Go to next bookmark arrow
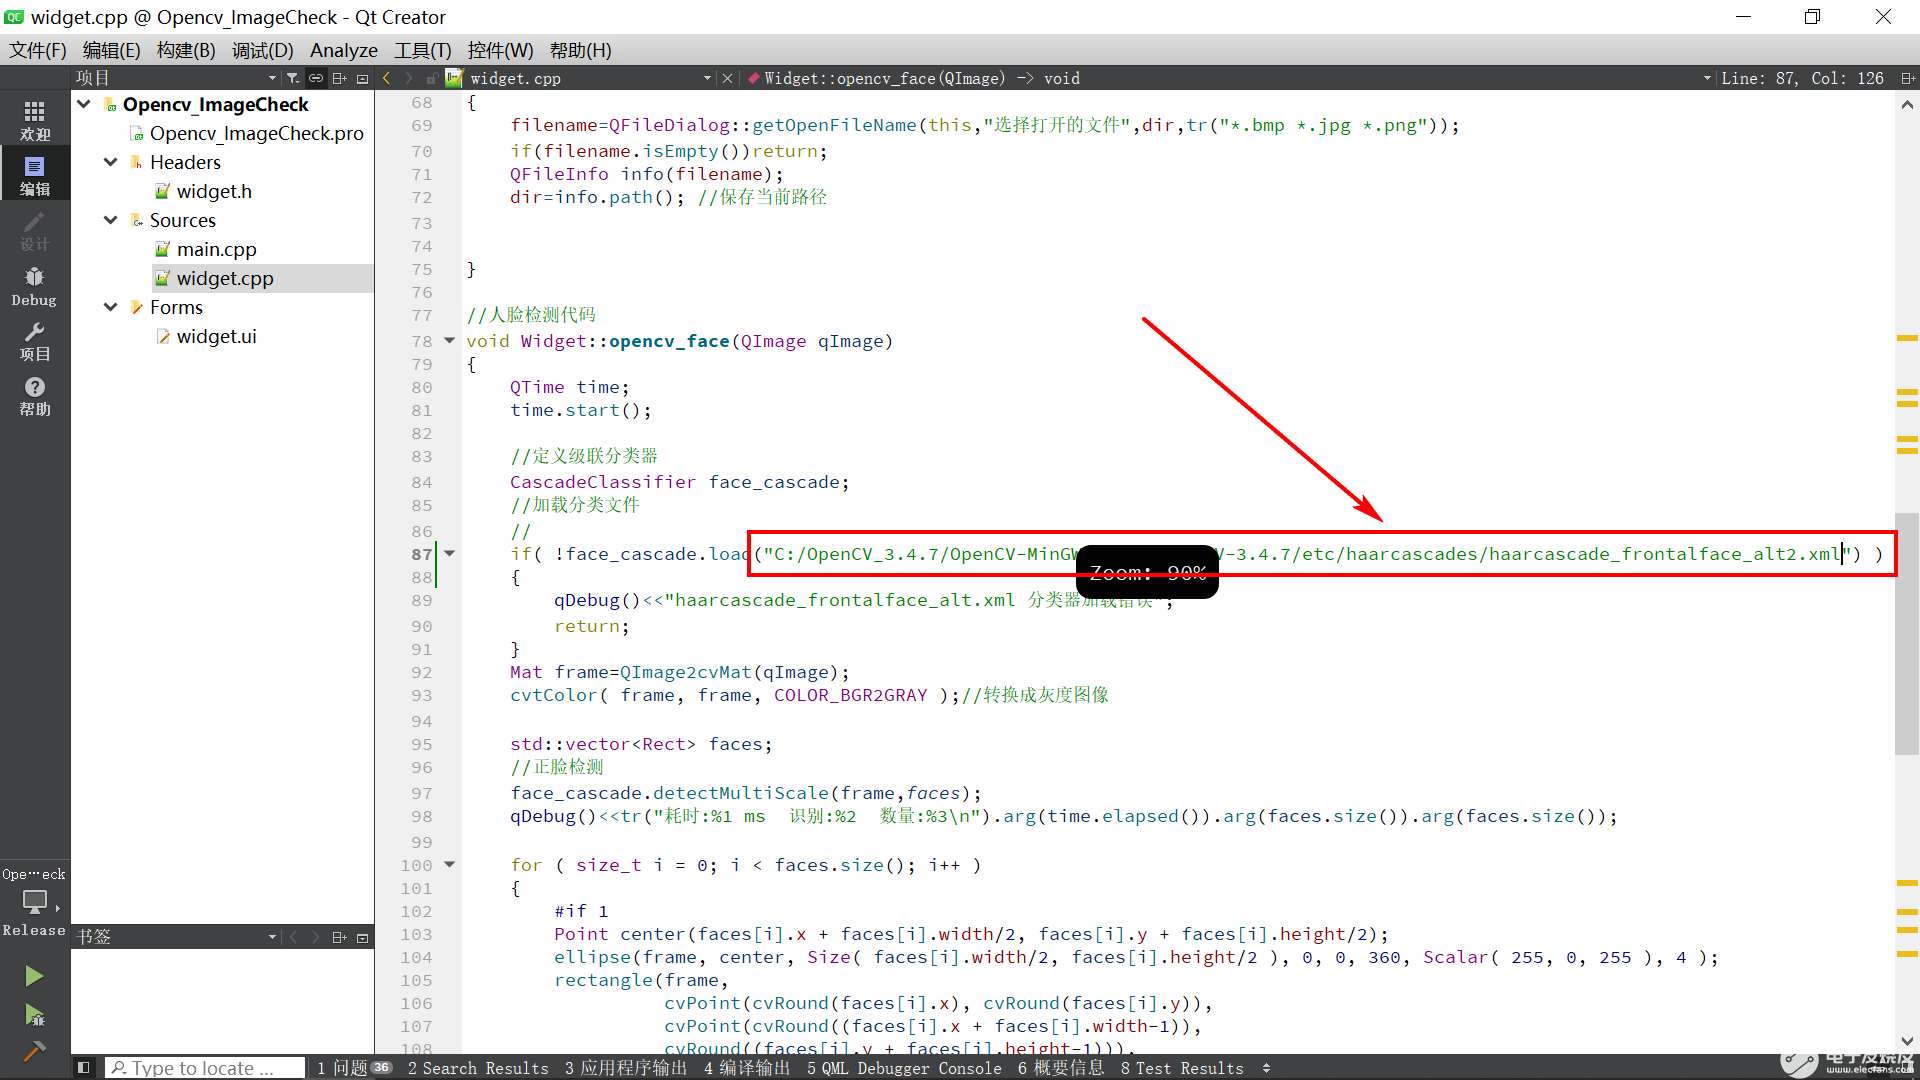The width and height of the screenshot is (1920, 1080). [316, 937]
